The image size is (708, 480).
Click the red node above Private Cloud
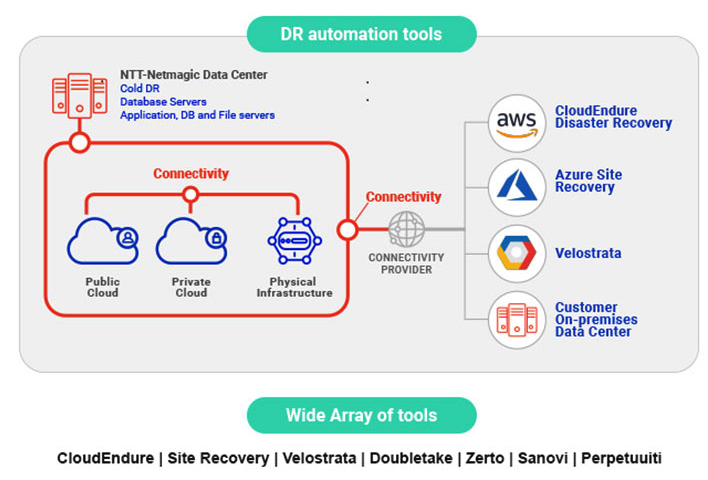tap(191, 195)
